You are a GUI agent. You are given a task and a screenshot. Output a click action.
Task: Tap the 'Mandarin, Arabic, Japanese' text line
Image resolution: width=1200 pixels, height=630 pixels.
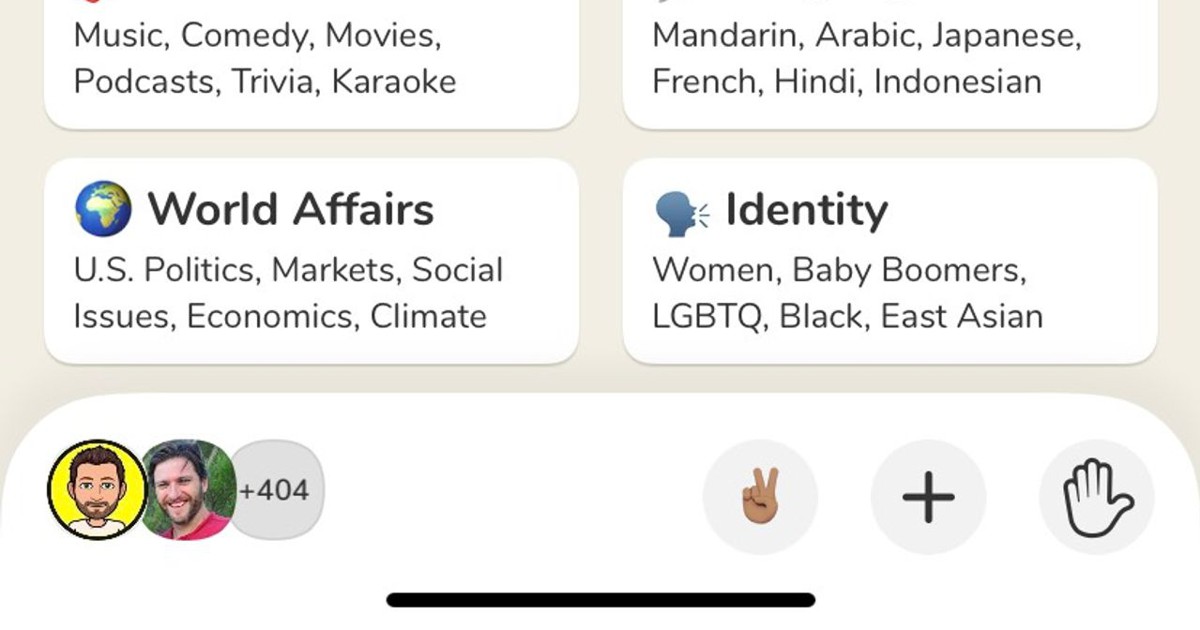(866, 36)
